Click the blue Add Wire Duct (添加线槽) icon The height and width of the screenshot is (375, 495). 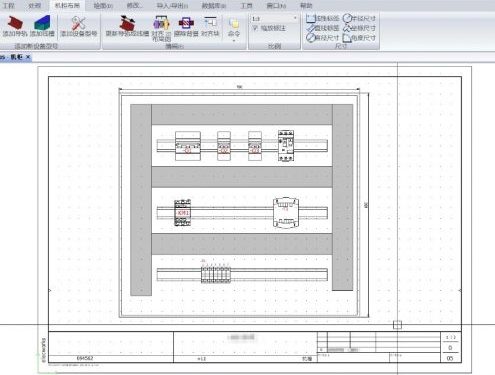[42, 23]
